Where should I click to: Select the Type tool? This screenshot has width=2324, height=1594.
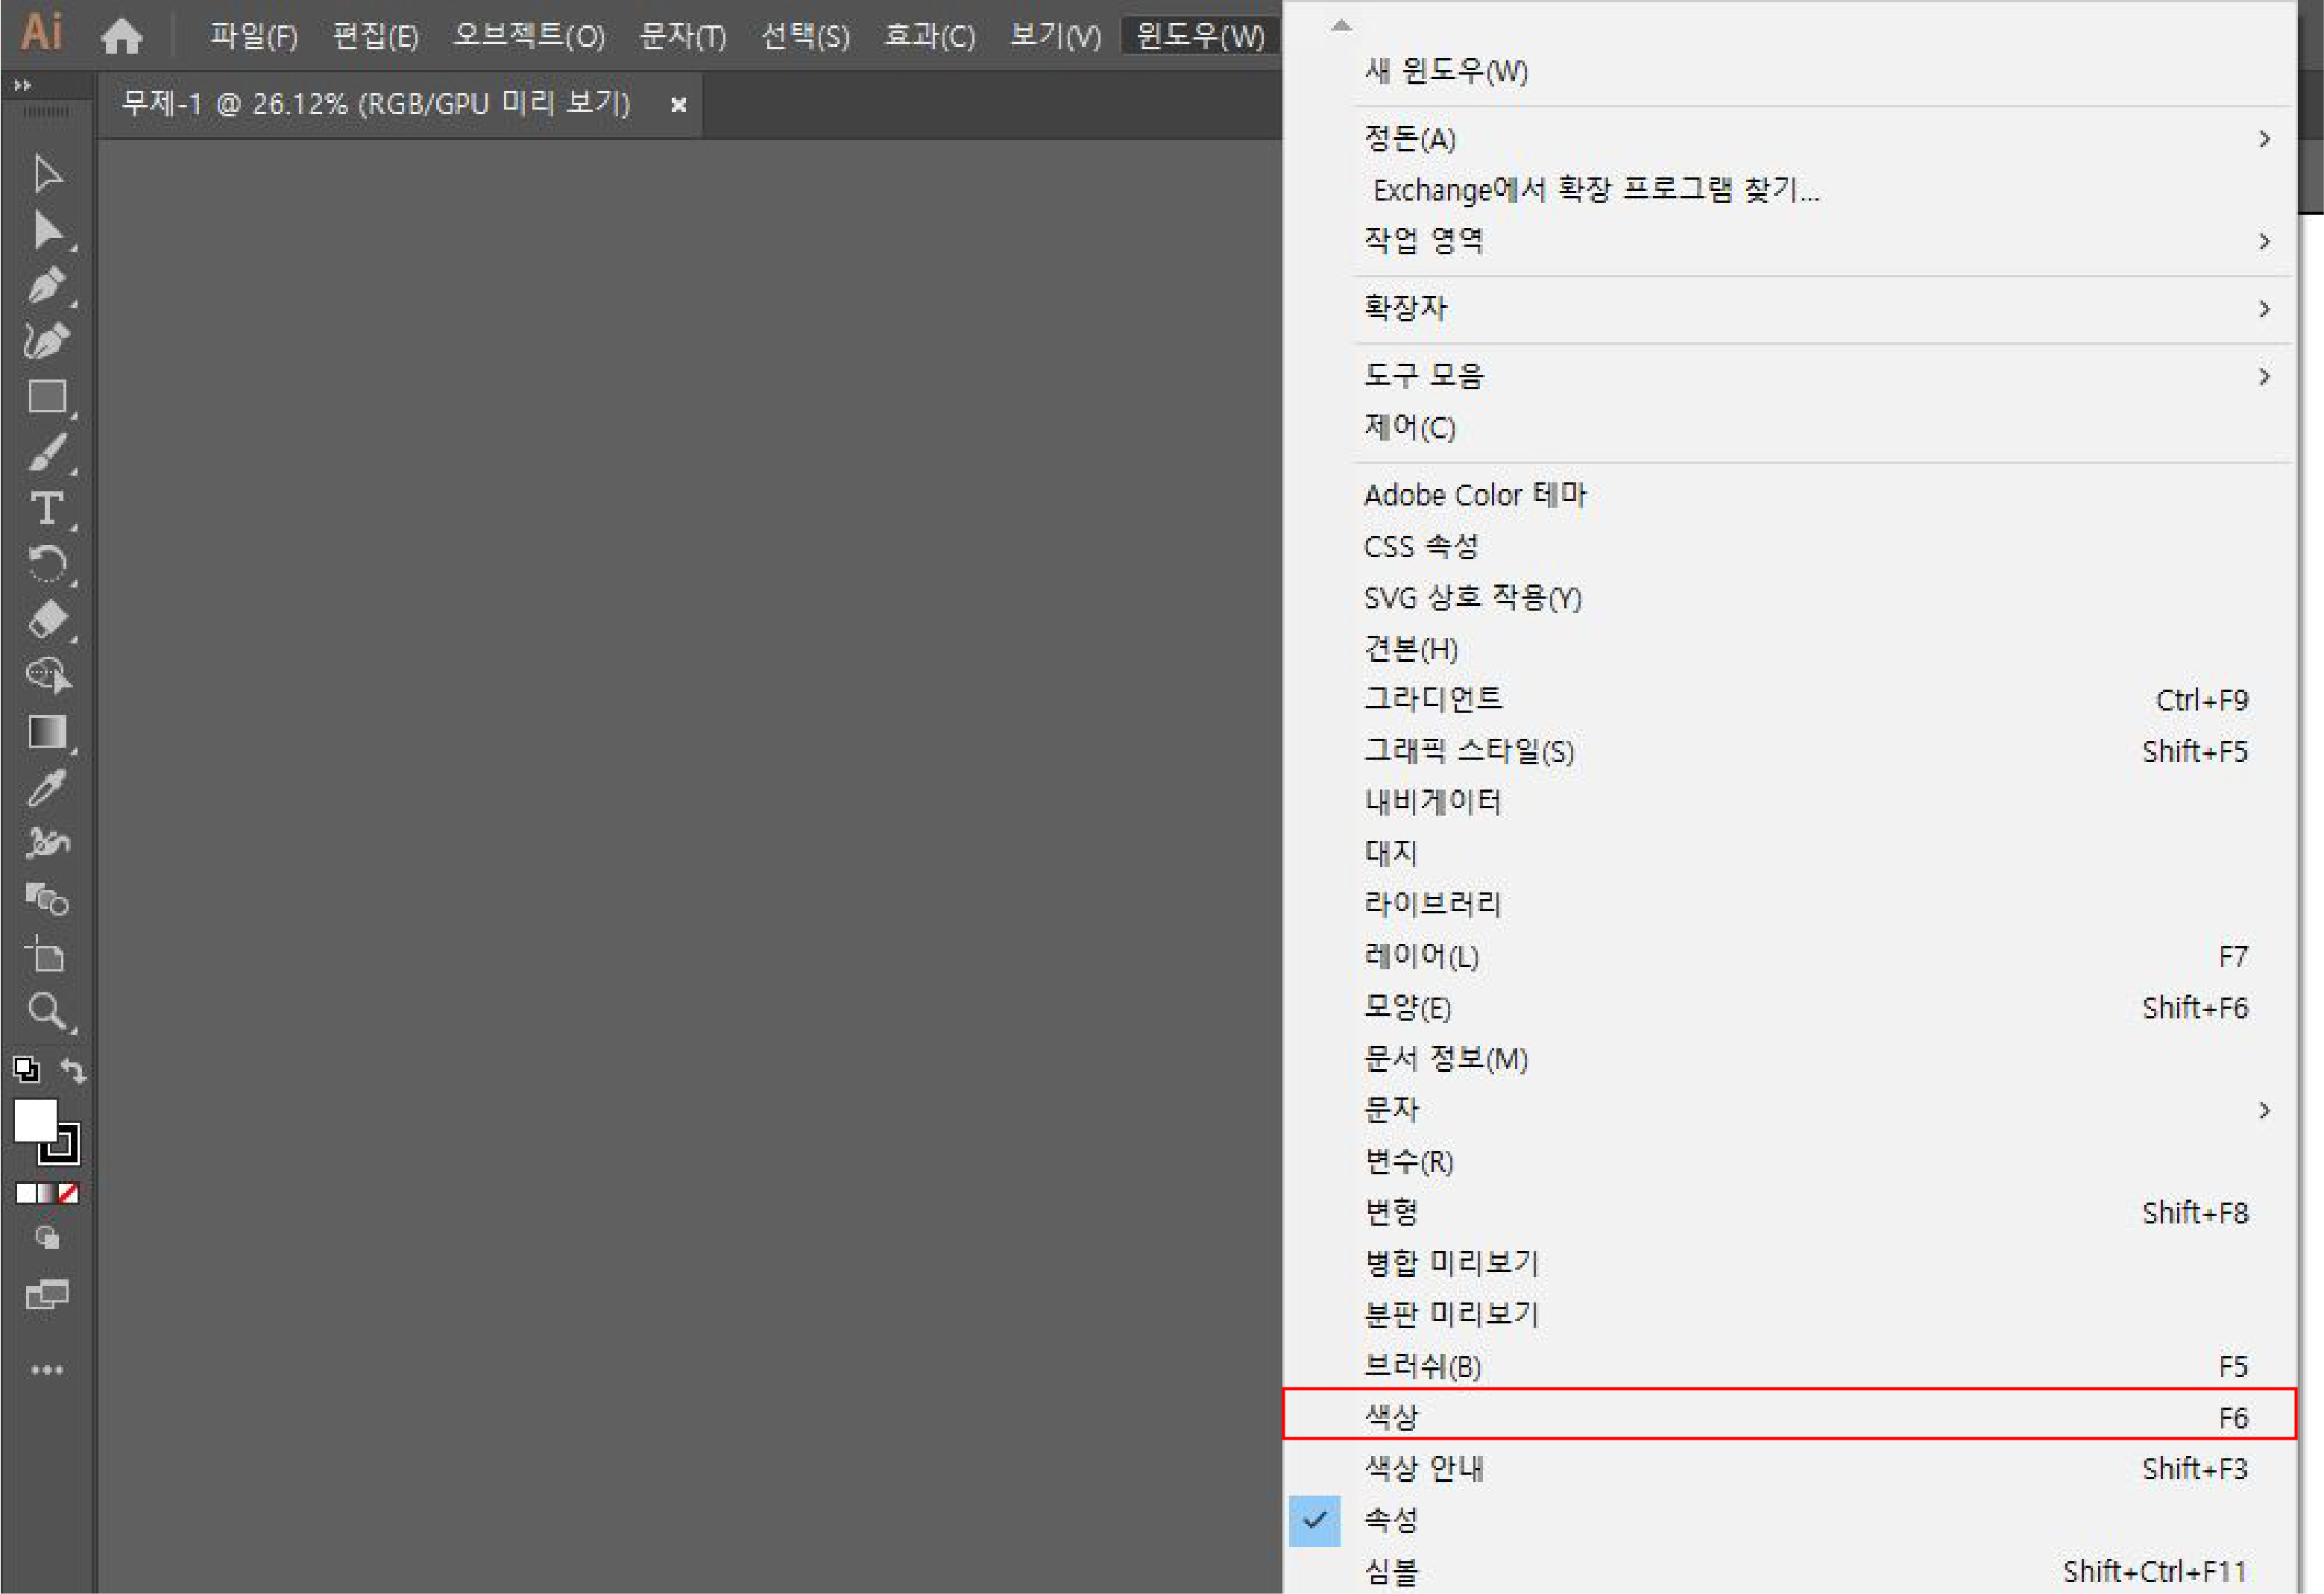pos(47,509)
